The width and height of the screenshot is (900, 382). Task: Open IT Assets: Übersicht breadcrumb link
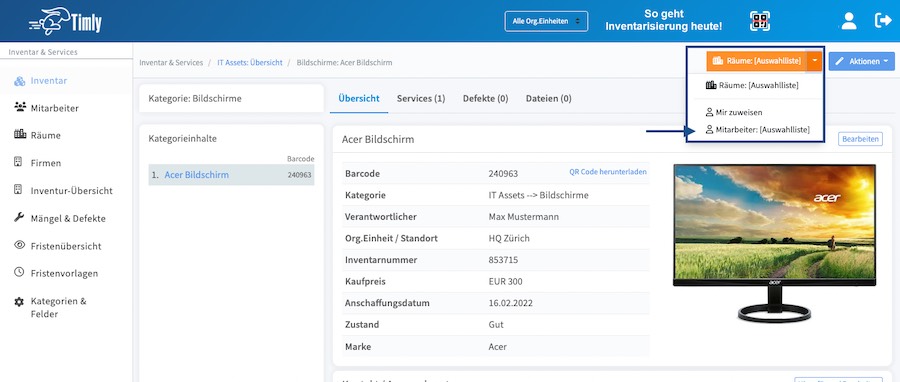(x=250, y=63)
